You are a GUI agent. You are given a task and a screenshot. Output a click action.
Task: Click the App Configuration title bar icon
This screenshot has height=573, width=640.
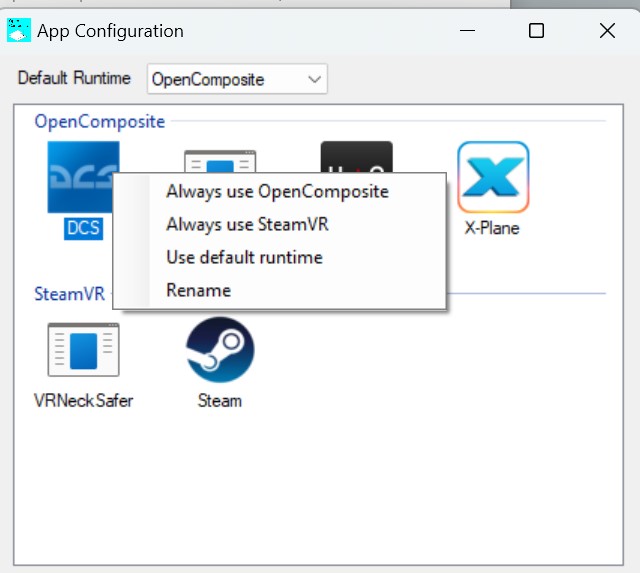click(x=19, y=30)
